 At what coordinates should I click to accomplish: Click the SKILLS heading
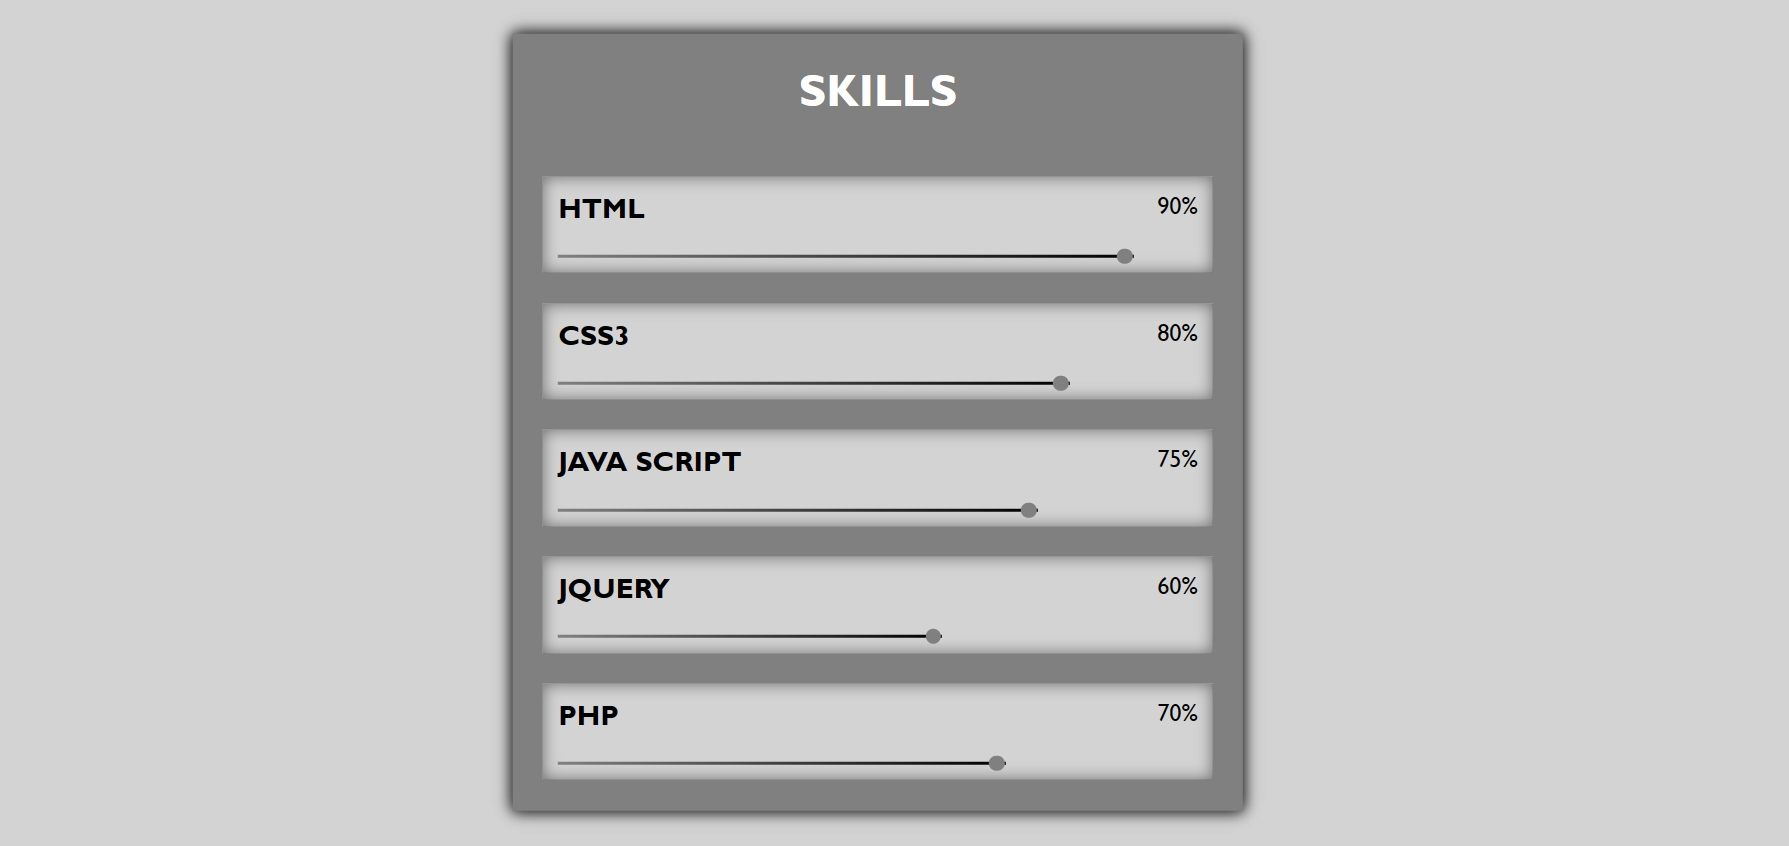click(x=877, y=91)
